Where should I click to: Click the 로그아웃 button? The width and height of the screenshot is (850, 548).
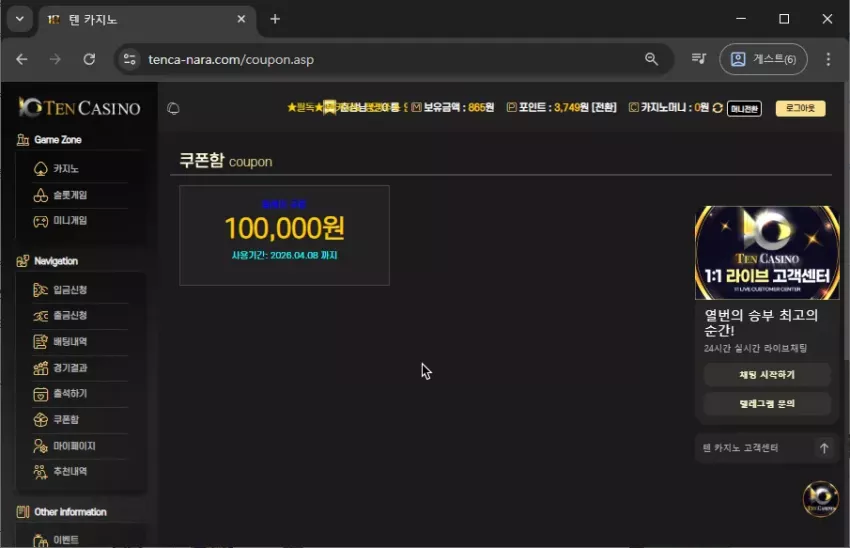pyautogui.click(x=800, y=108)
